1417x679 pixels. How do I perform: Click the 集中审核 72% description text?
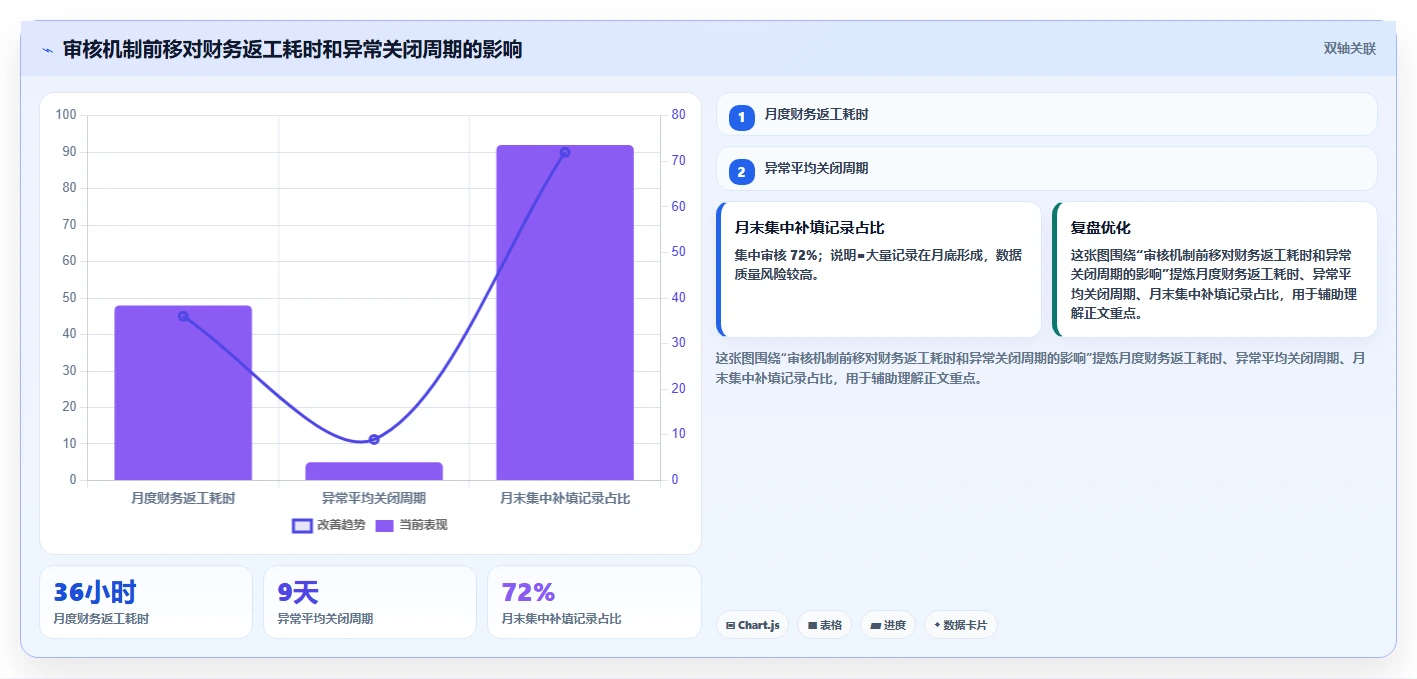click(878, 264)
